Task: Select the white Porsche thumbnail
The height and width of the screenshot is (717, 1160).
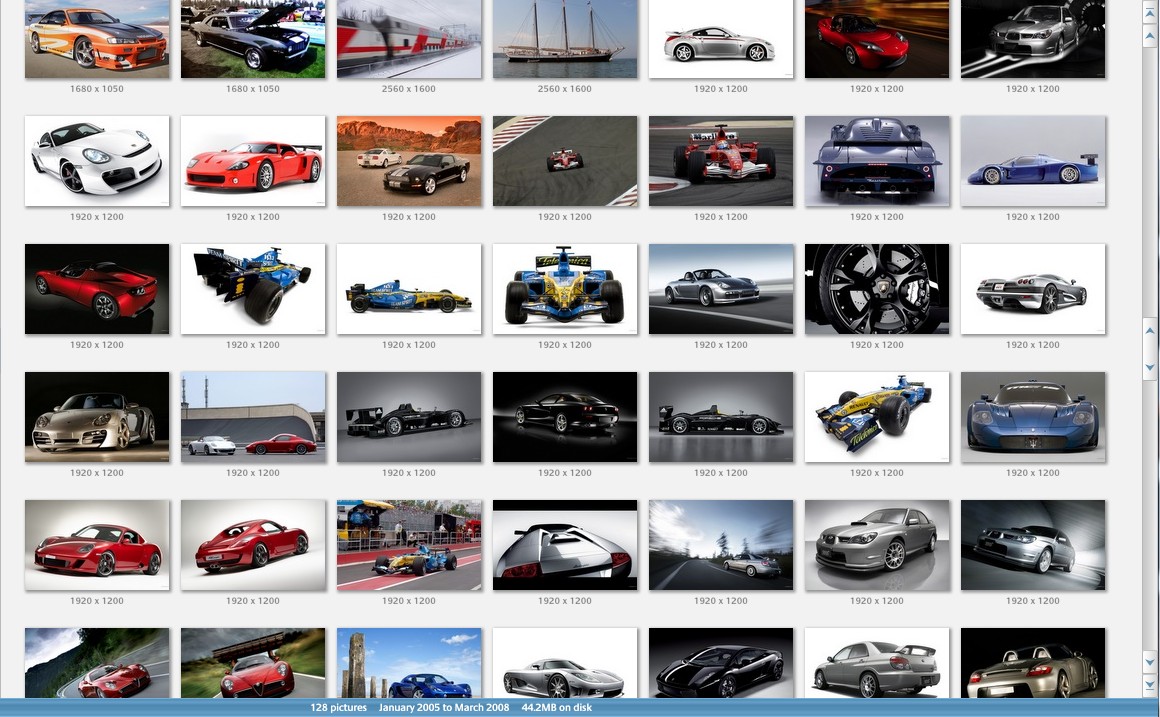Action: (x=97, y=161)
